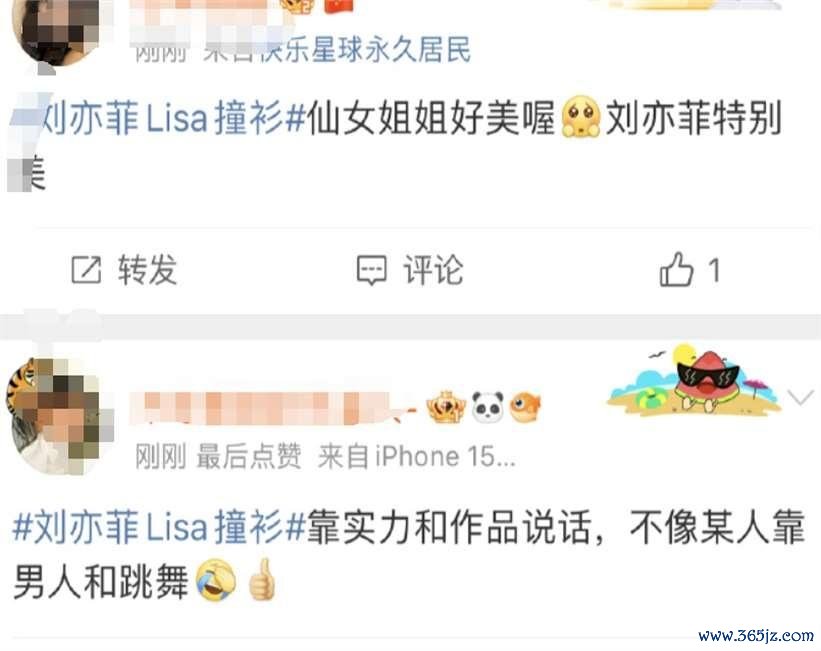Image resolution: width=821 pixels, height=651 pixels.
Task: Open the comment (评论) speech bubble icon
Action: tap(372, 270)
